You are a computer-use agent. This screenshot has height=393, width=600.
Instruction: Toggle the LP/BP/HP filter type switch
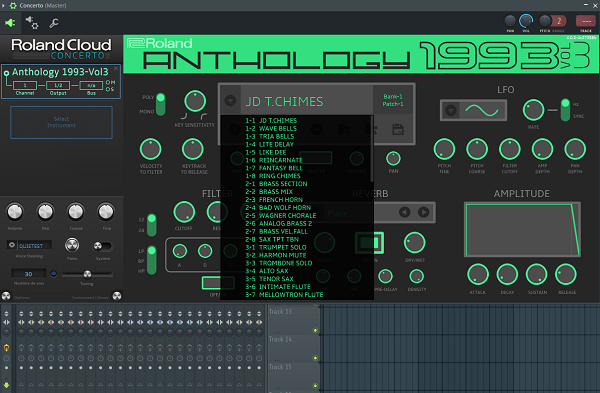(152, 260)
